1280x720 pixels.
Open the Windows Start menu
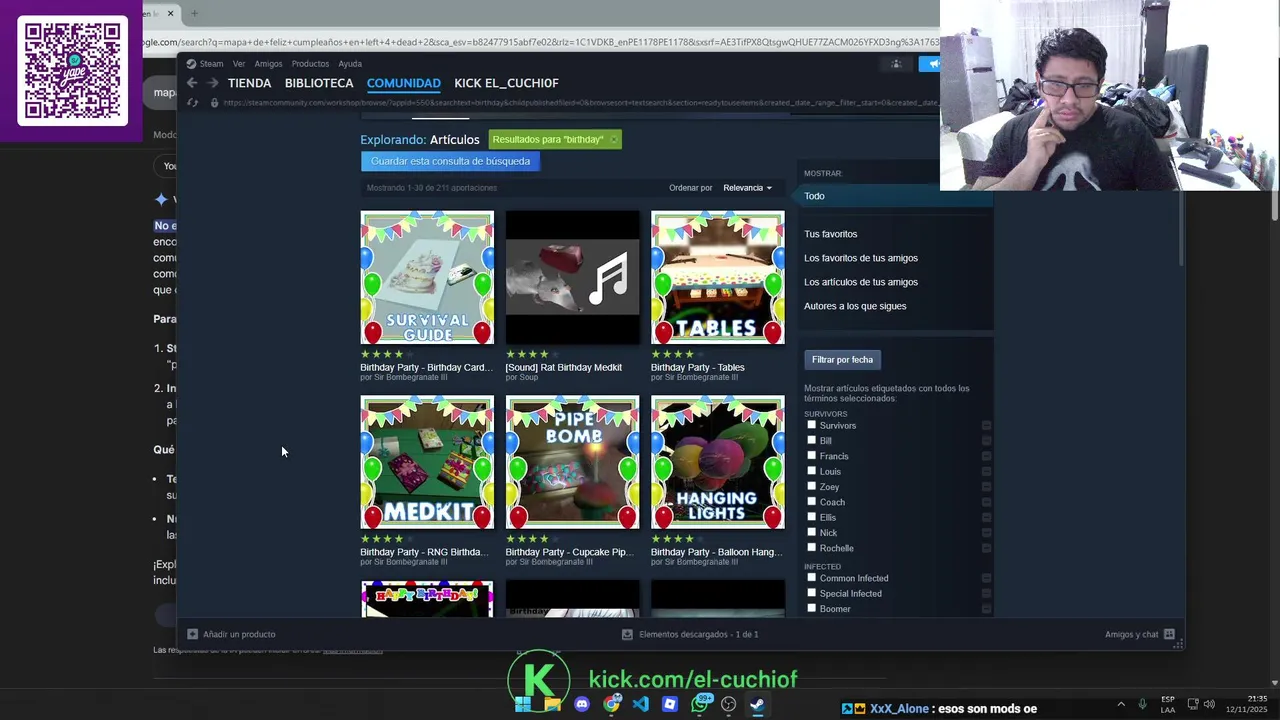[522, 704]
